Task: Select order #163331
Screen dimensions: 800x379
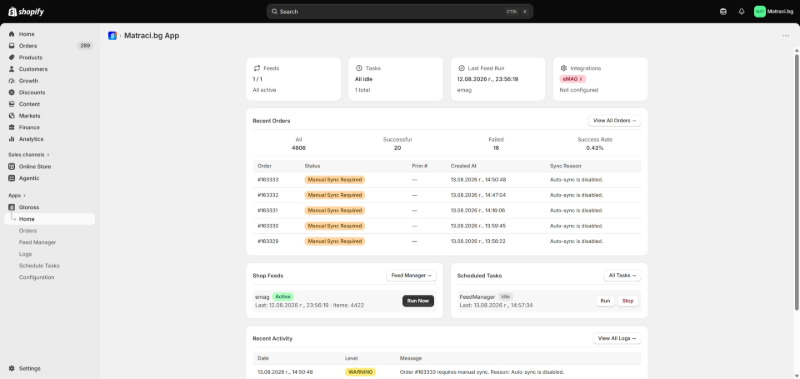Action: point(268,210)
